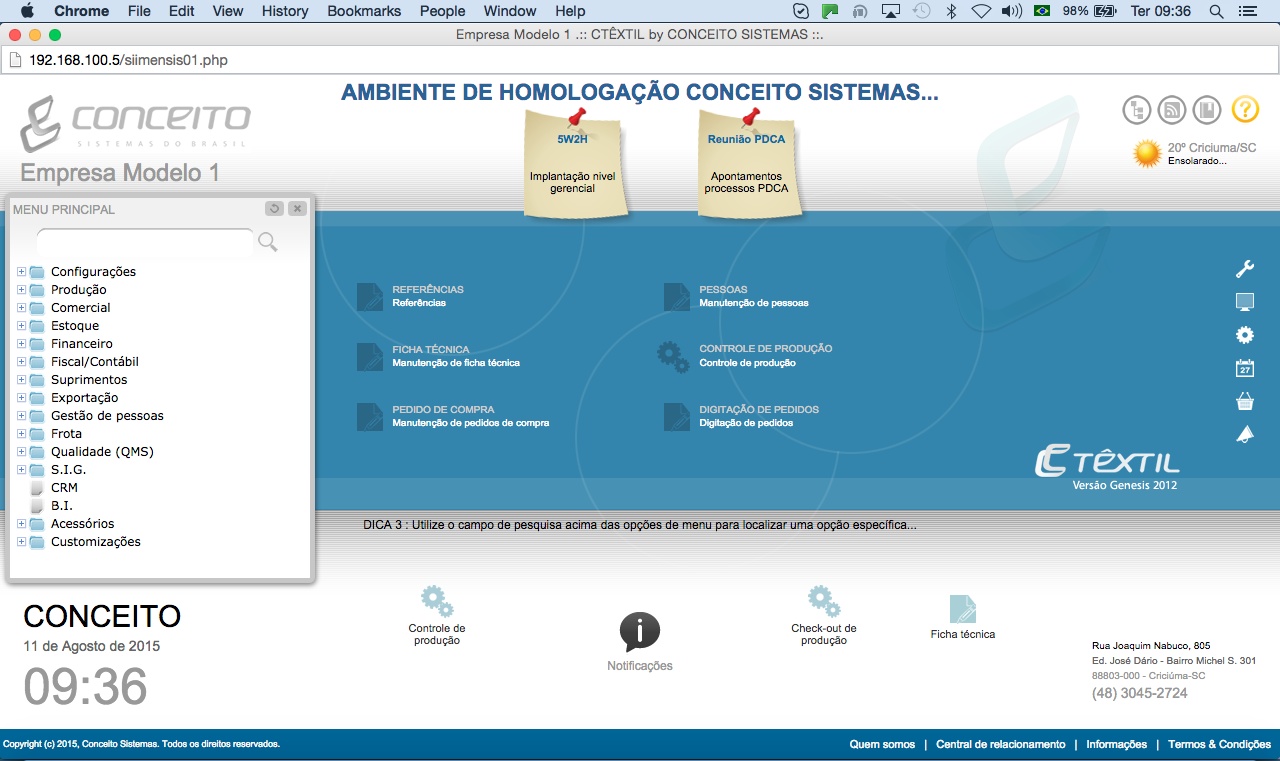Expand the Financeiro folder
This screenshot has width=1280, height=761.
point(22,344)
